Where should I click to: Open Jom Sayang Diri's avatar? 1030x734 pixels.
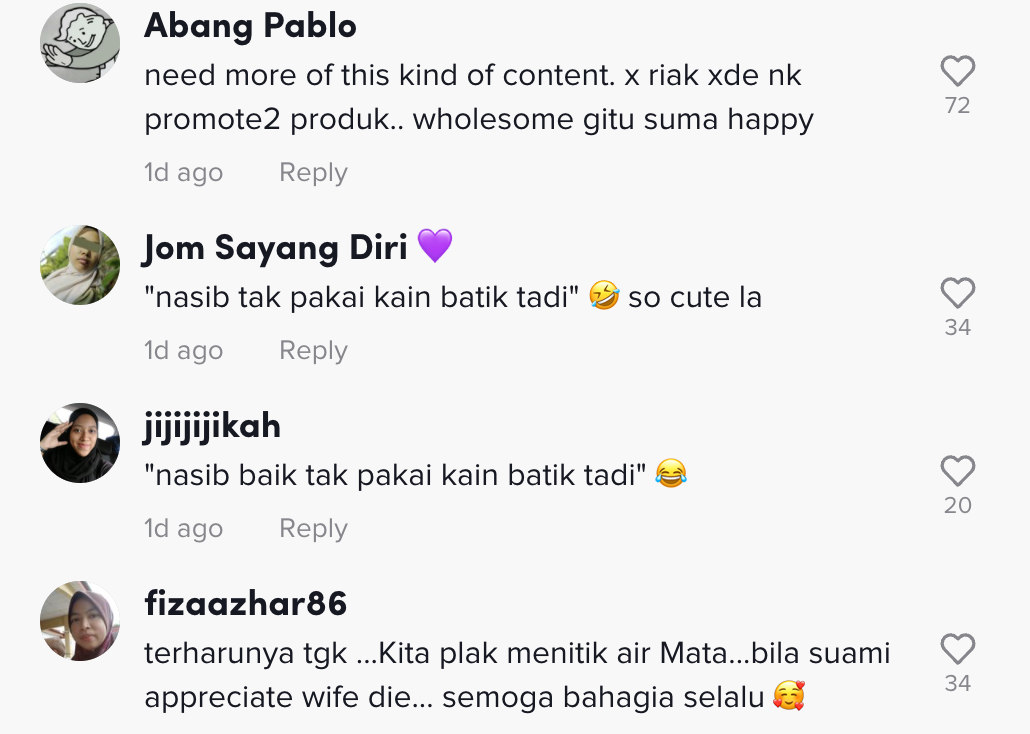(80, 265)
